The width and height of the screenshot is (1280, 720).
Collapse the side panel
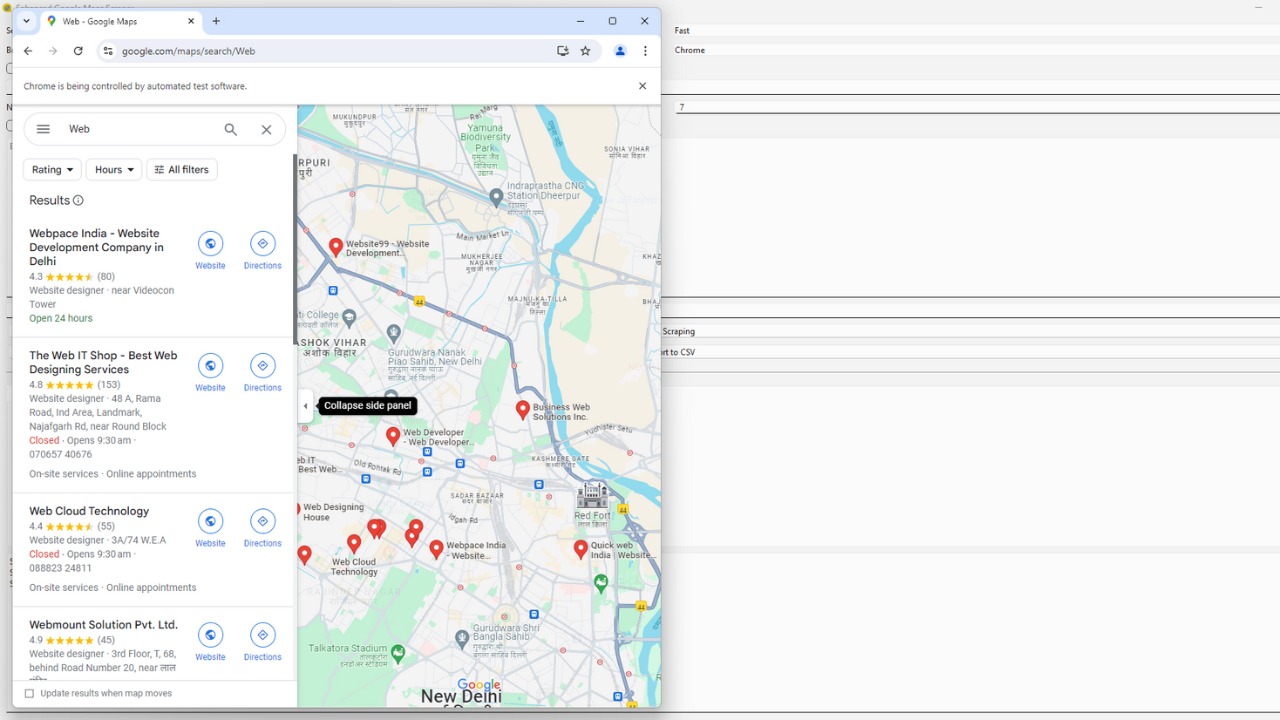tap(305, 405)
